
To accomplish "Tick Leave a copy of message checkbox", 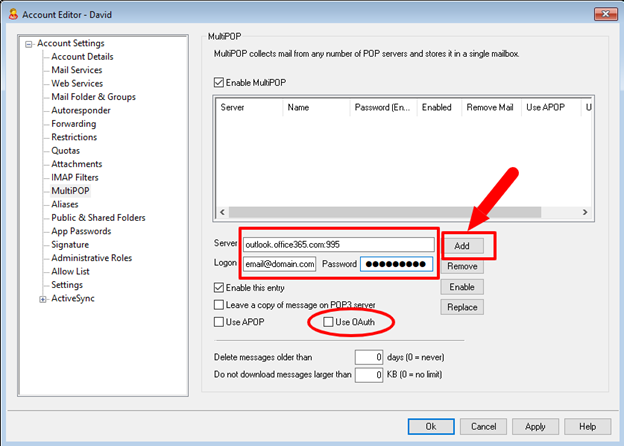I will (x=220, y=304).
